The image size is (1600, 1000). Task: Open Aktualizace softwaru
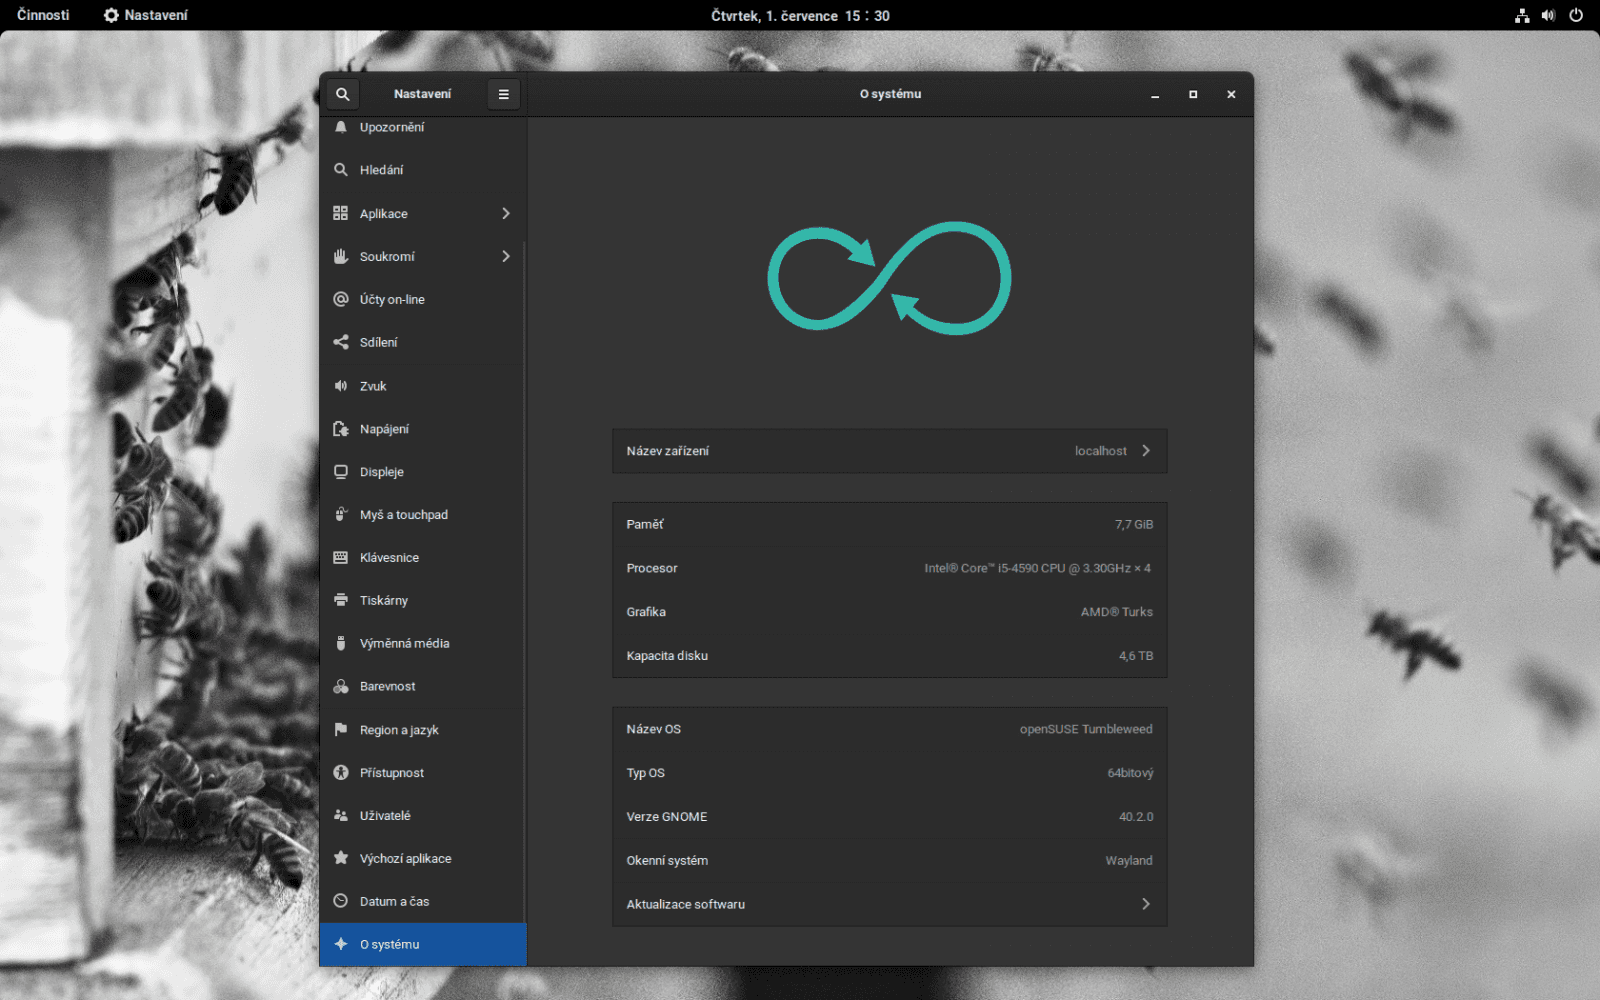[888, 903]
